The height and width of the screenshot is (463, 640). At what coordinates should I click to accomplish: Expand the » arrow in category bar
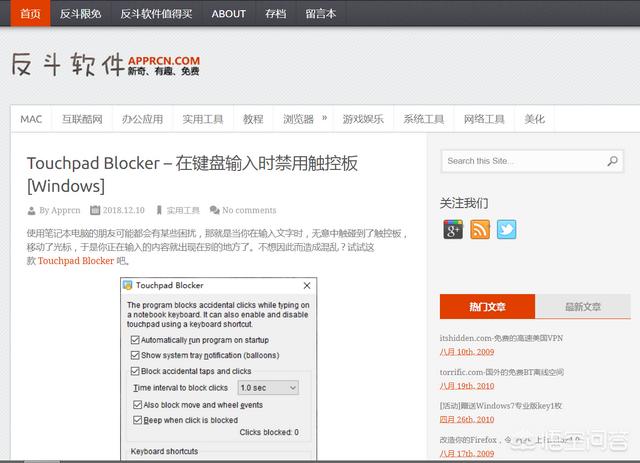324,118
